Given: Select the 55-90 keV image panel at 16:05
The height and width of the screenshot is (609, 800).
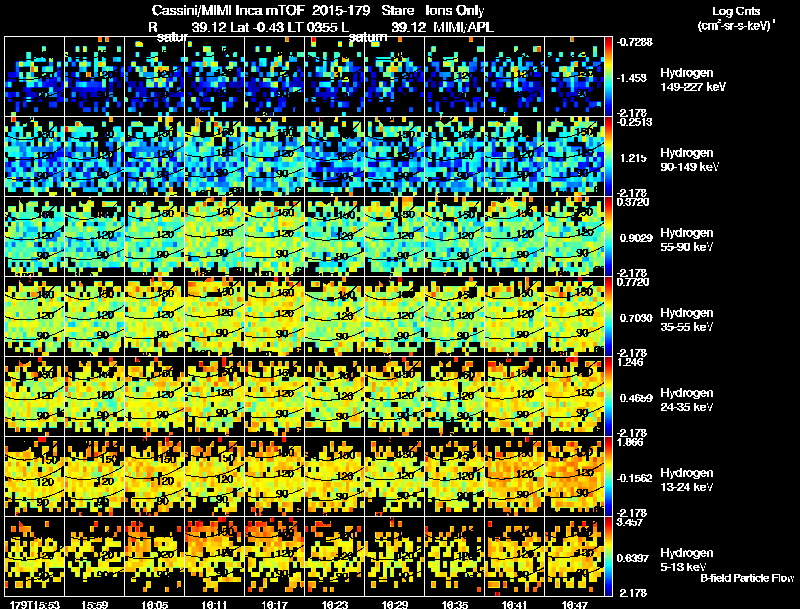Looking at the screenshot, I should pyautogui.click(x=155, y=237).
